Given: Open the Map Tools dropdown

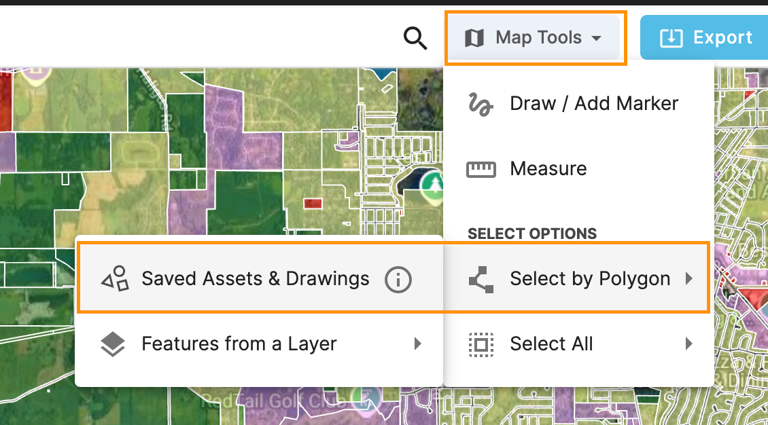Looking at the screenshot, I should [534, 38].
